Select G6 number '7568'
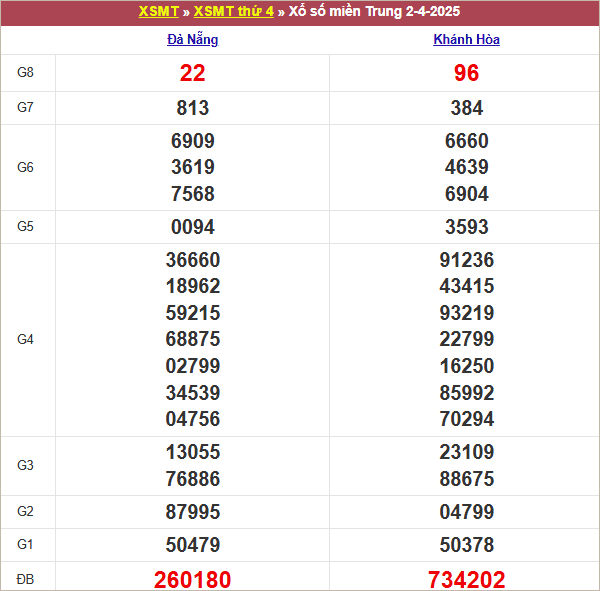This screenshot has height=591, width=600. point(192,194)
